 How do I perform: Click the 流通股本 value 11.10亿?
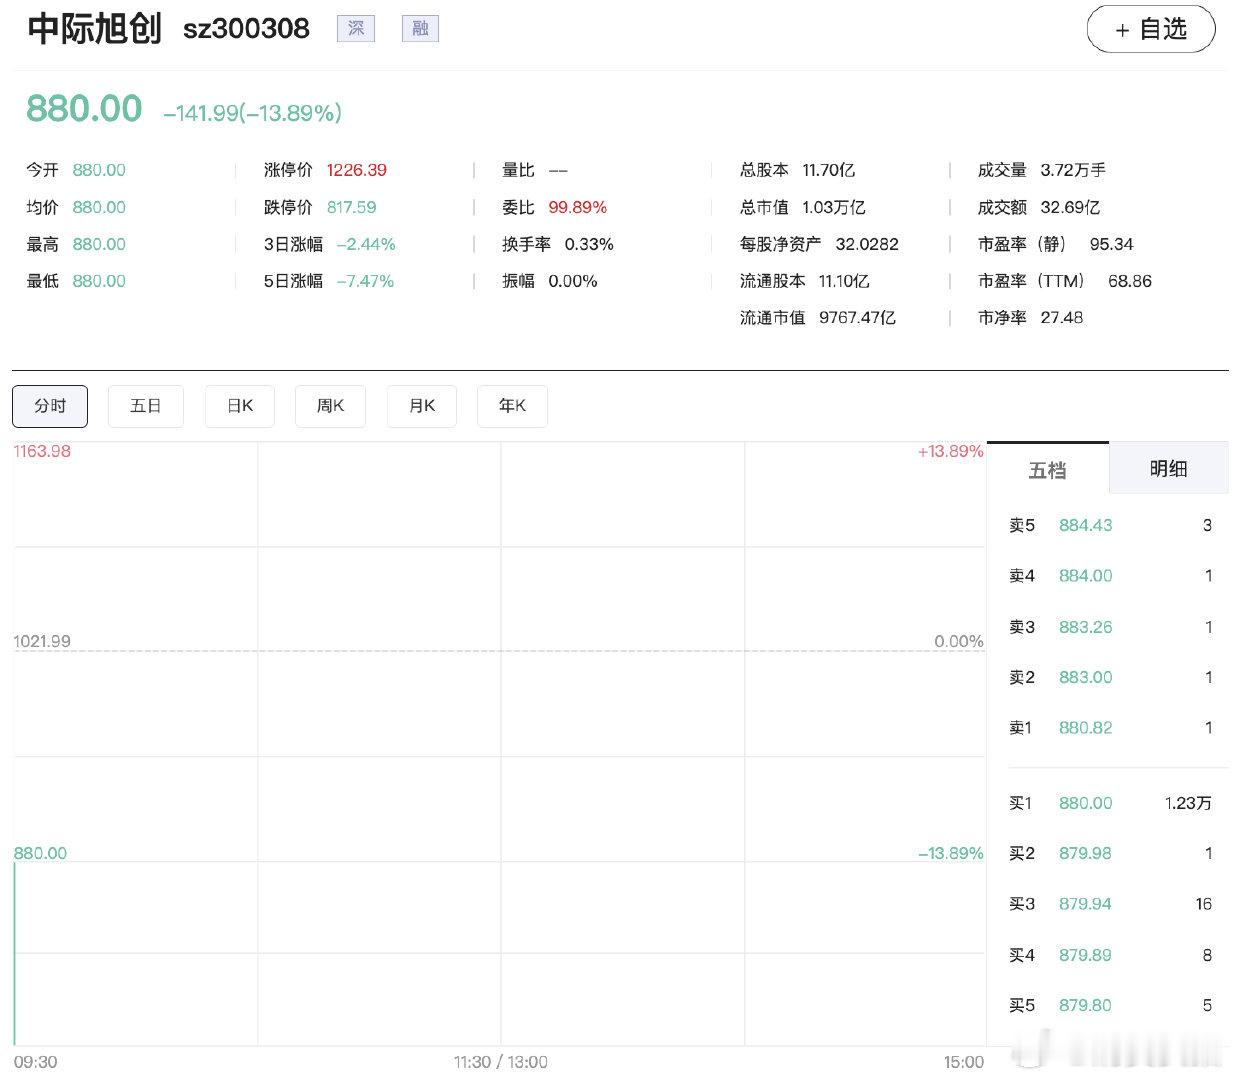tap(844, 281)
